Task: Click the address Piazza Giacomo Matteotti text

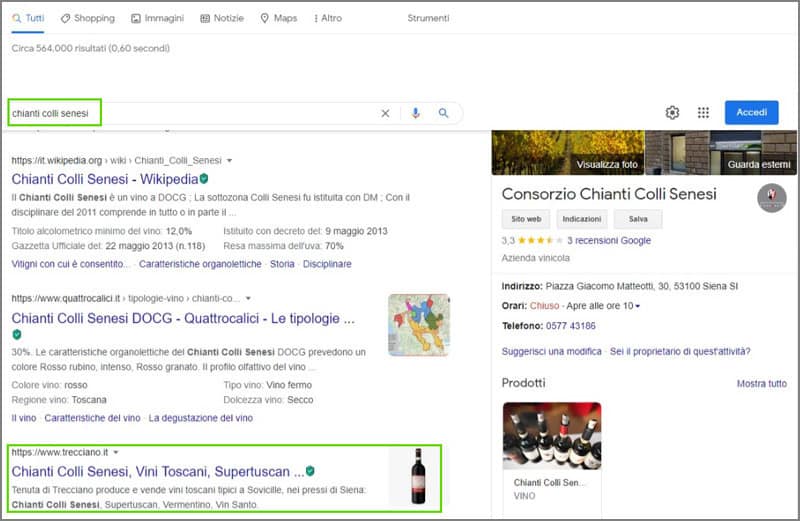Action: tap(641, 286)
